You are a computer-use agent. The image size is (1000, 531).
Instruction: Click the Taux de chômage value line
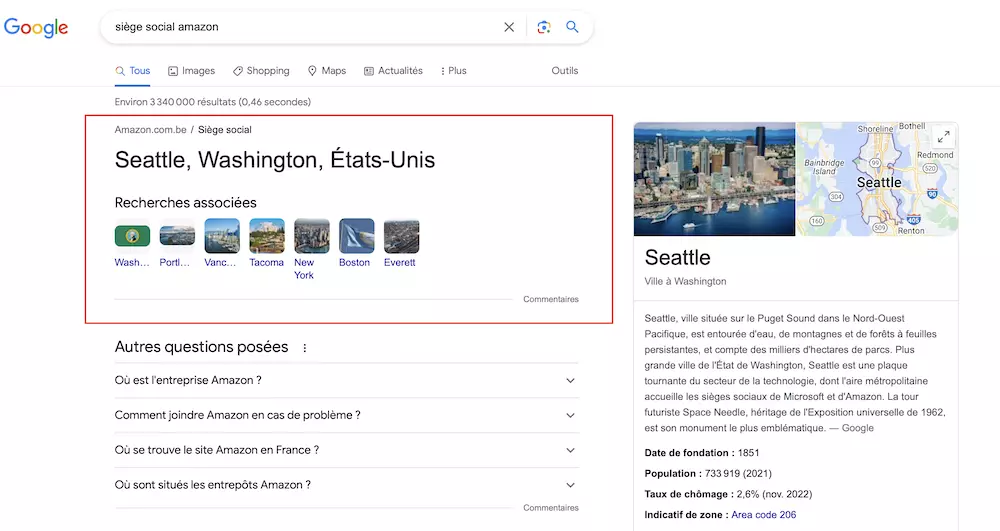(728, 494)
